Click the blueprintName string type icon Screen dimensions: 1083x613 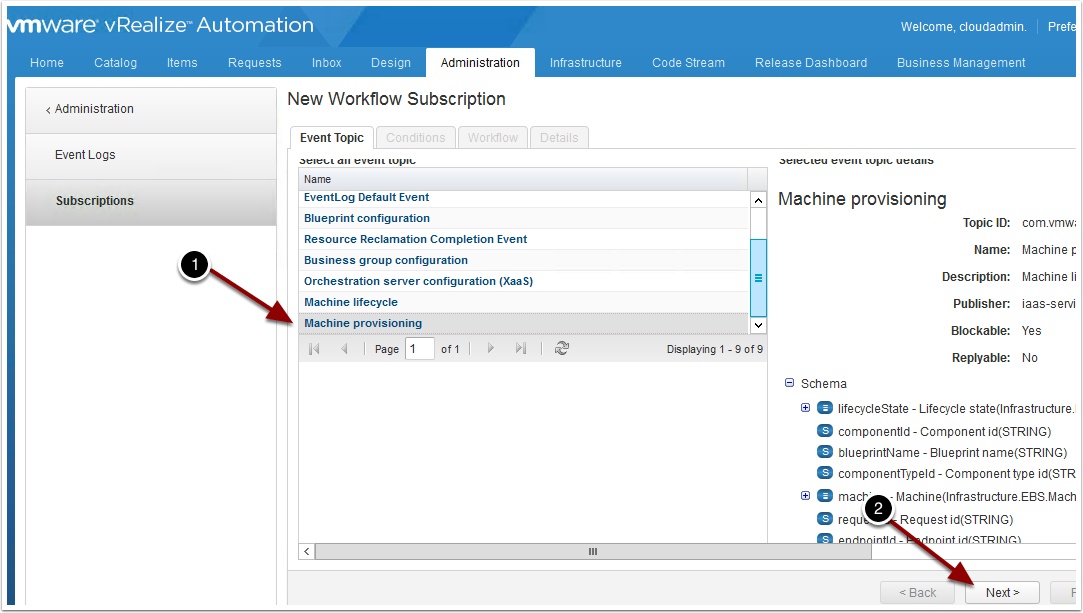[x=825, y=452]
